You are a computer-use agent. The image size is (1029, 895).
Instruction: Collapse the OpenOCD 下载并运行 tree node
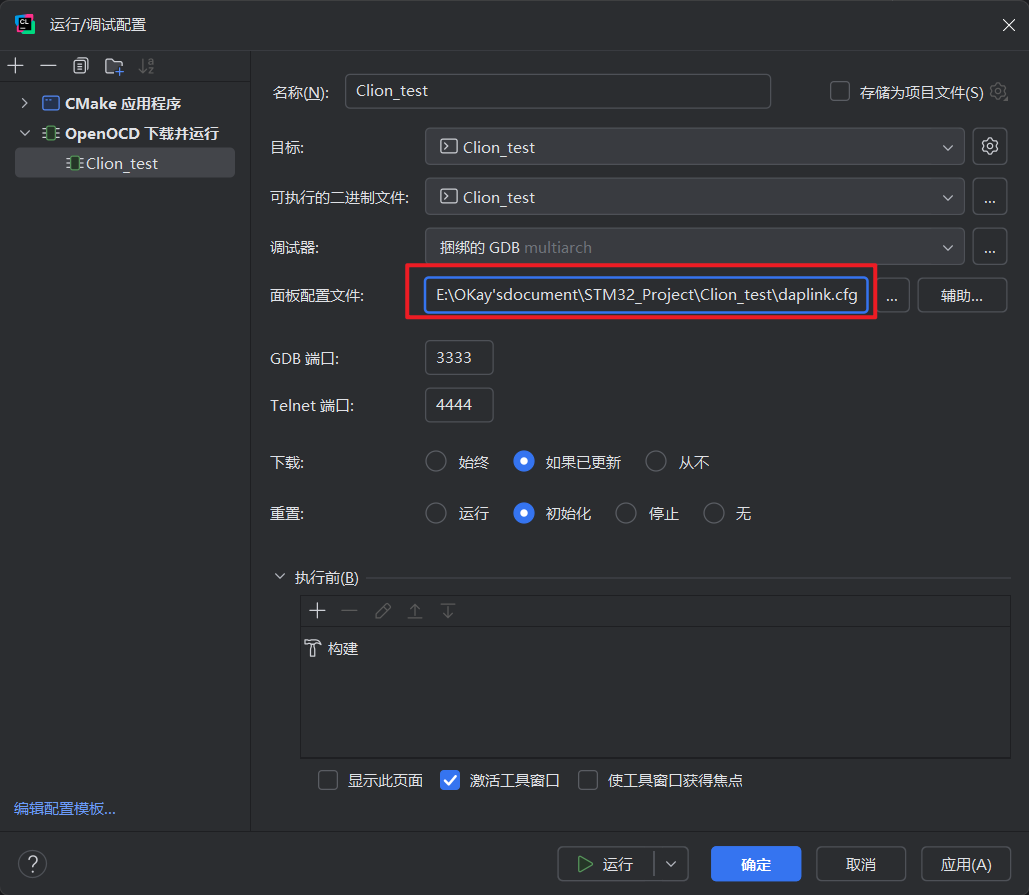[x=25, y=133]
